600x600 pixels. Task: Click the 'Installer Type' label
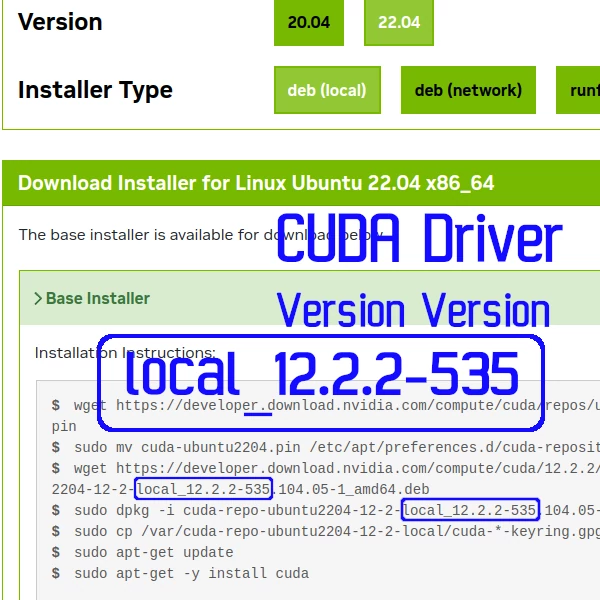click(95, 90)
